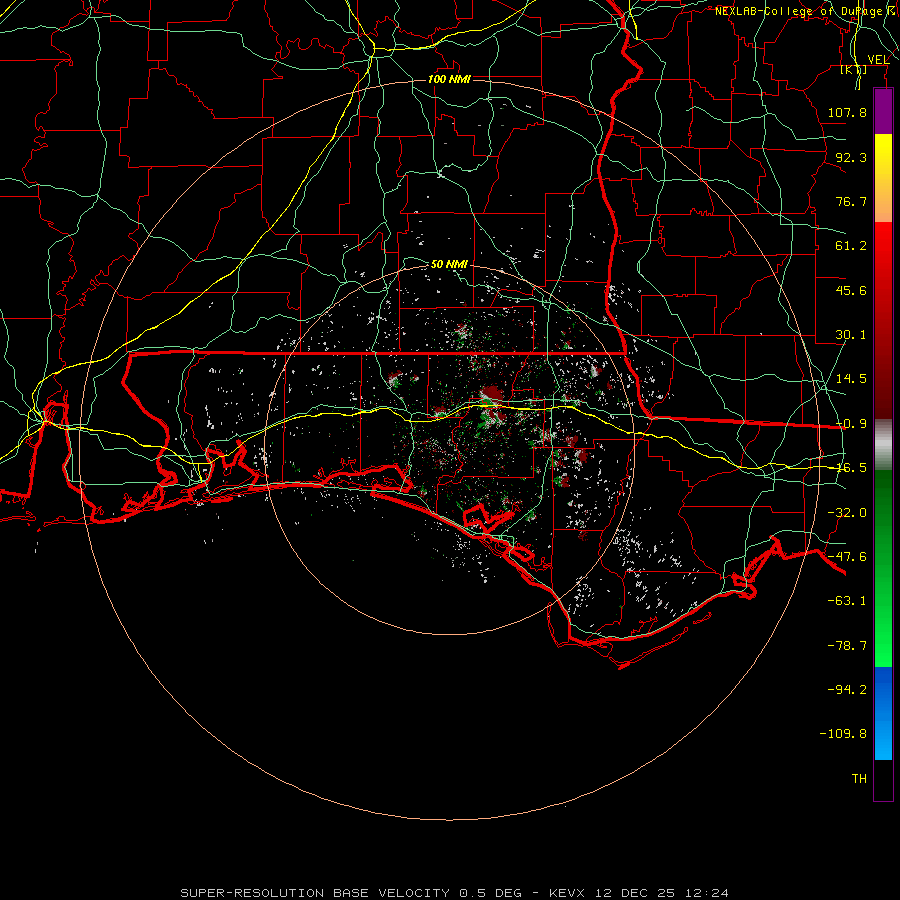
Task: Select the -0.9 velocity scale value
Action: pos(851,424)
